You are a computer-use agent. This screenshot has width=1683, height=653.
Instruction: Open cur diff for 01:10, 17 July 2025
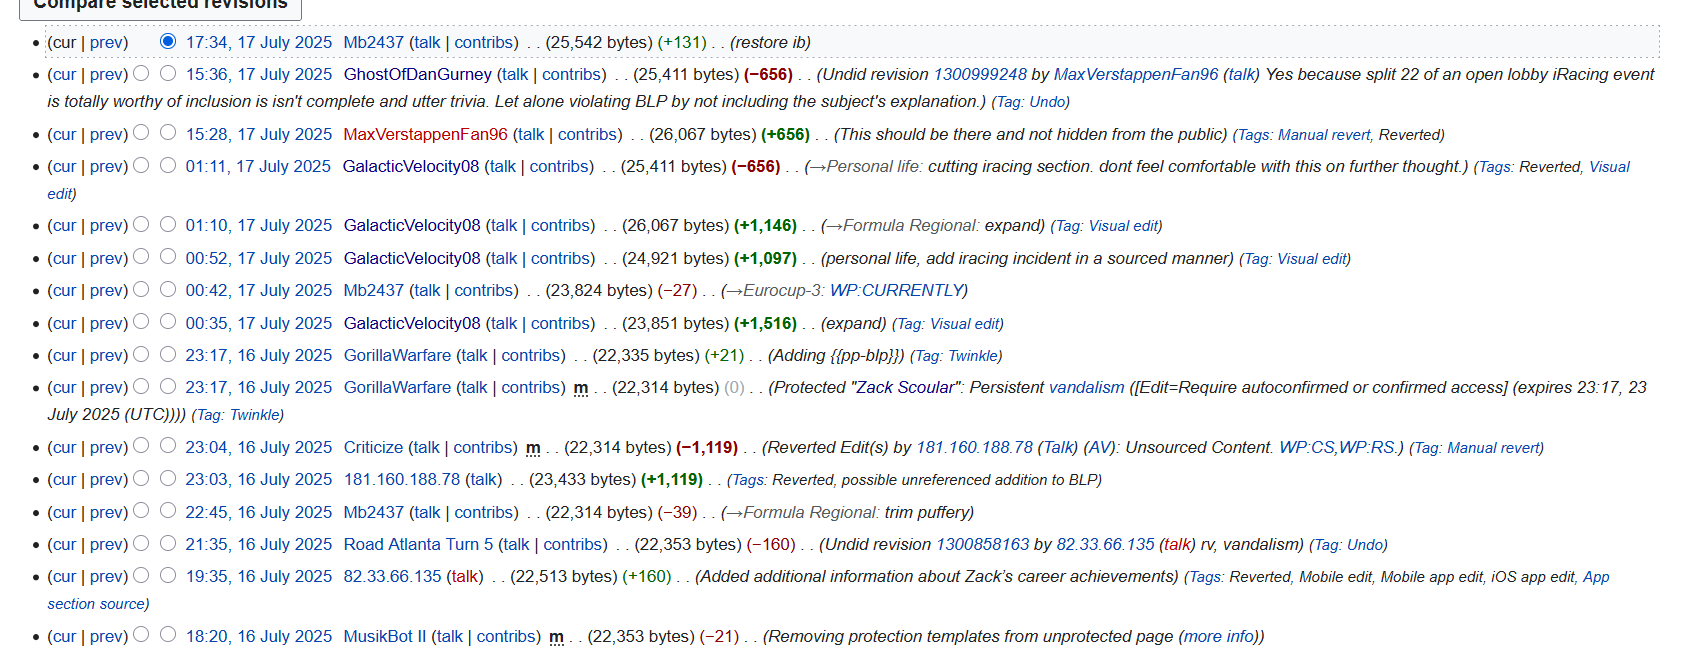point(64,226)
